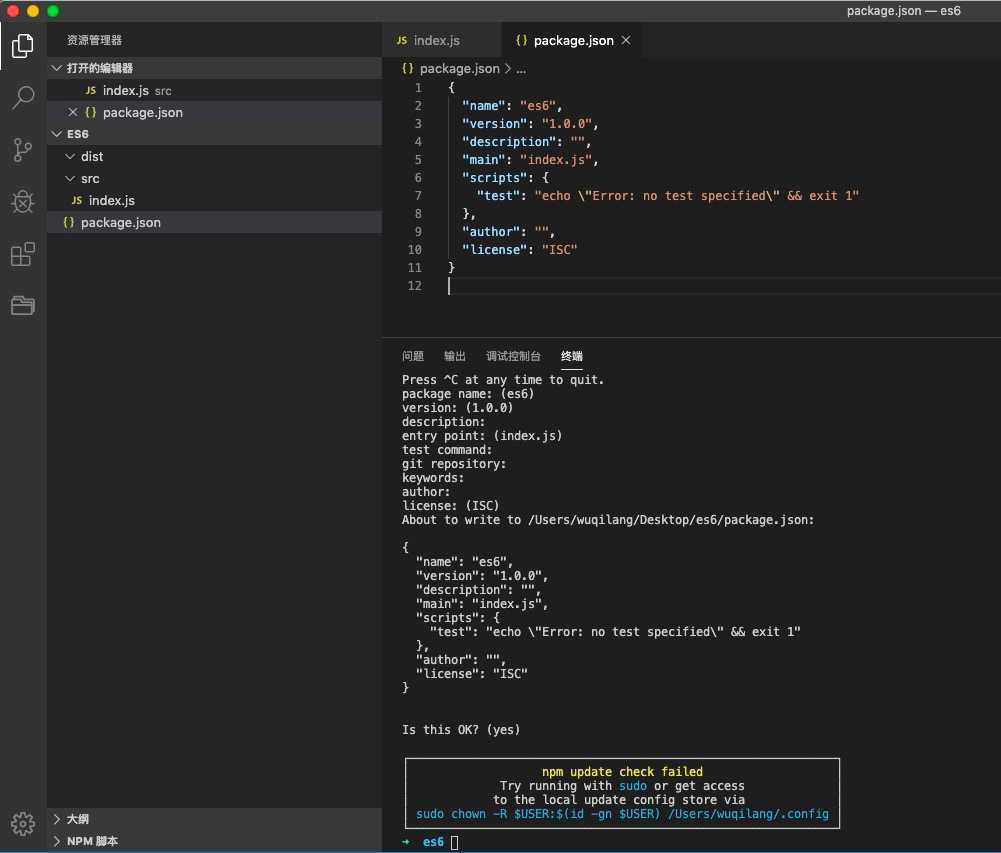
Task: Expand the 大纲 outline section
Action: [x=57, y=819]
